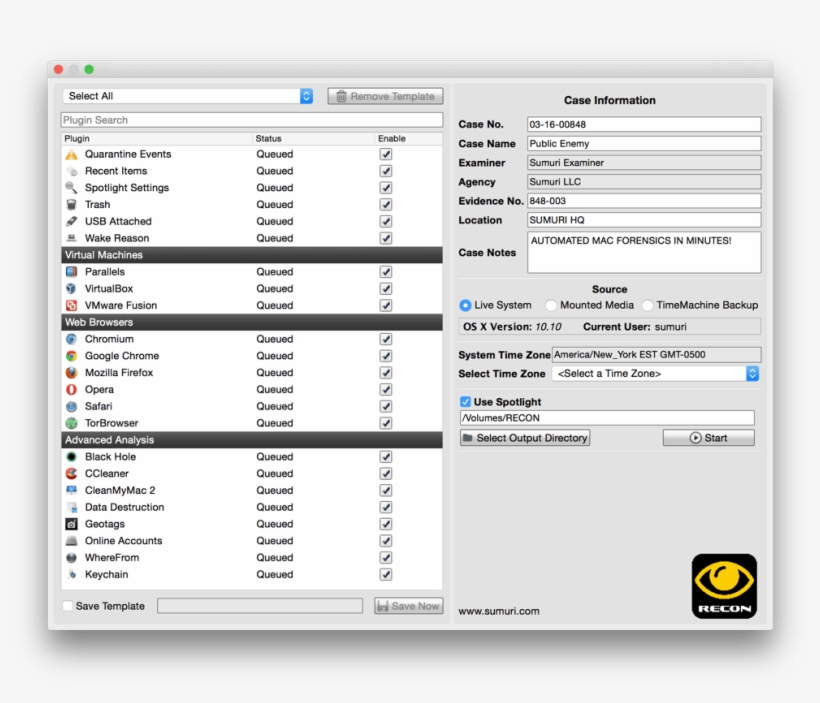Click the Case Name field
This screenshot has width=820, height=703.
(644, 143)
